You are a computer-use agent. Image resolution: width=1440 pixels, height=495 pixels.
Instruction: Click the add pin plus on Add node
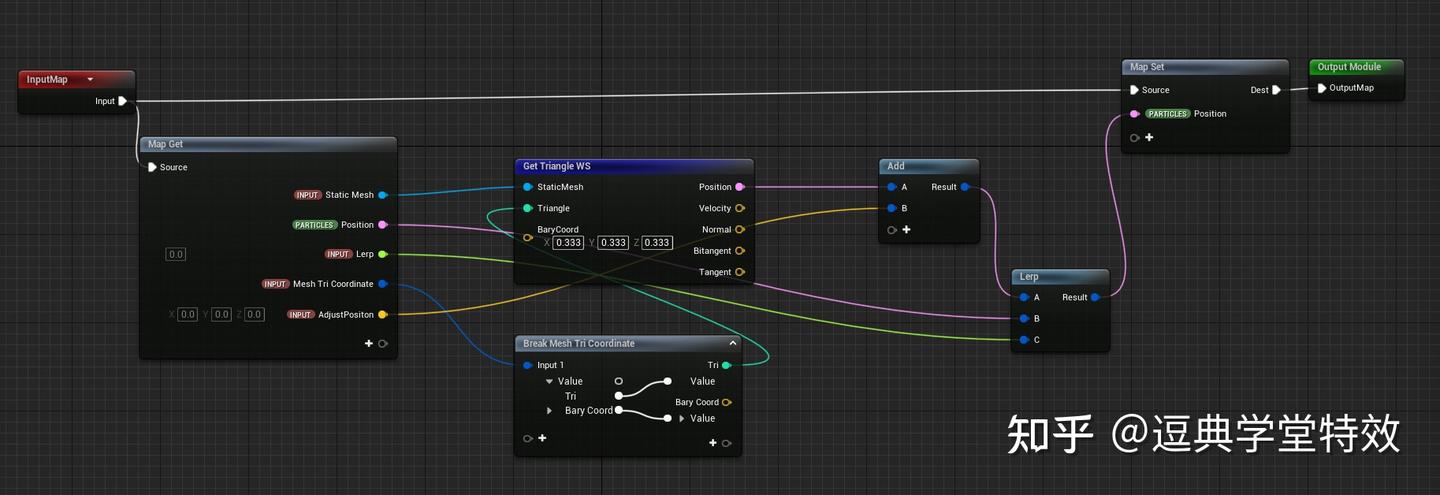coord(907,230)
